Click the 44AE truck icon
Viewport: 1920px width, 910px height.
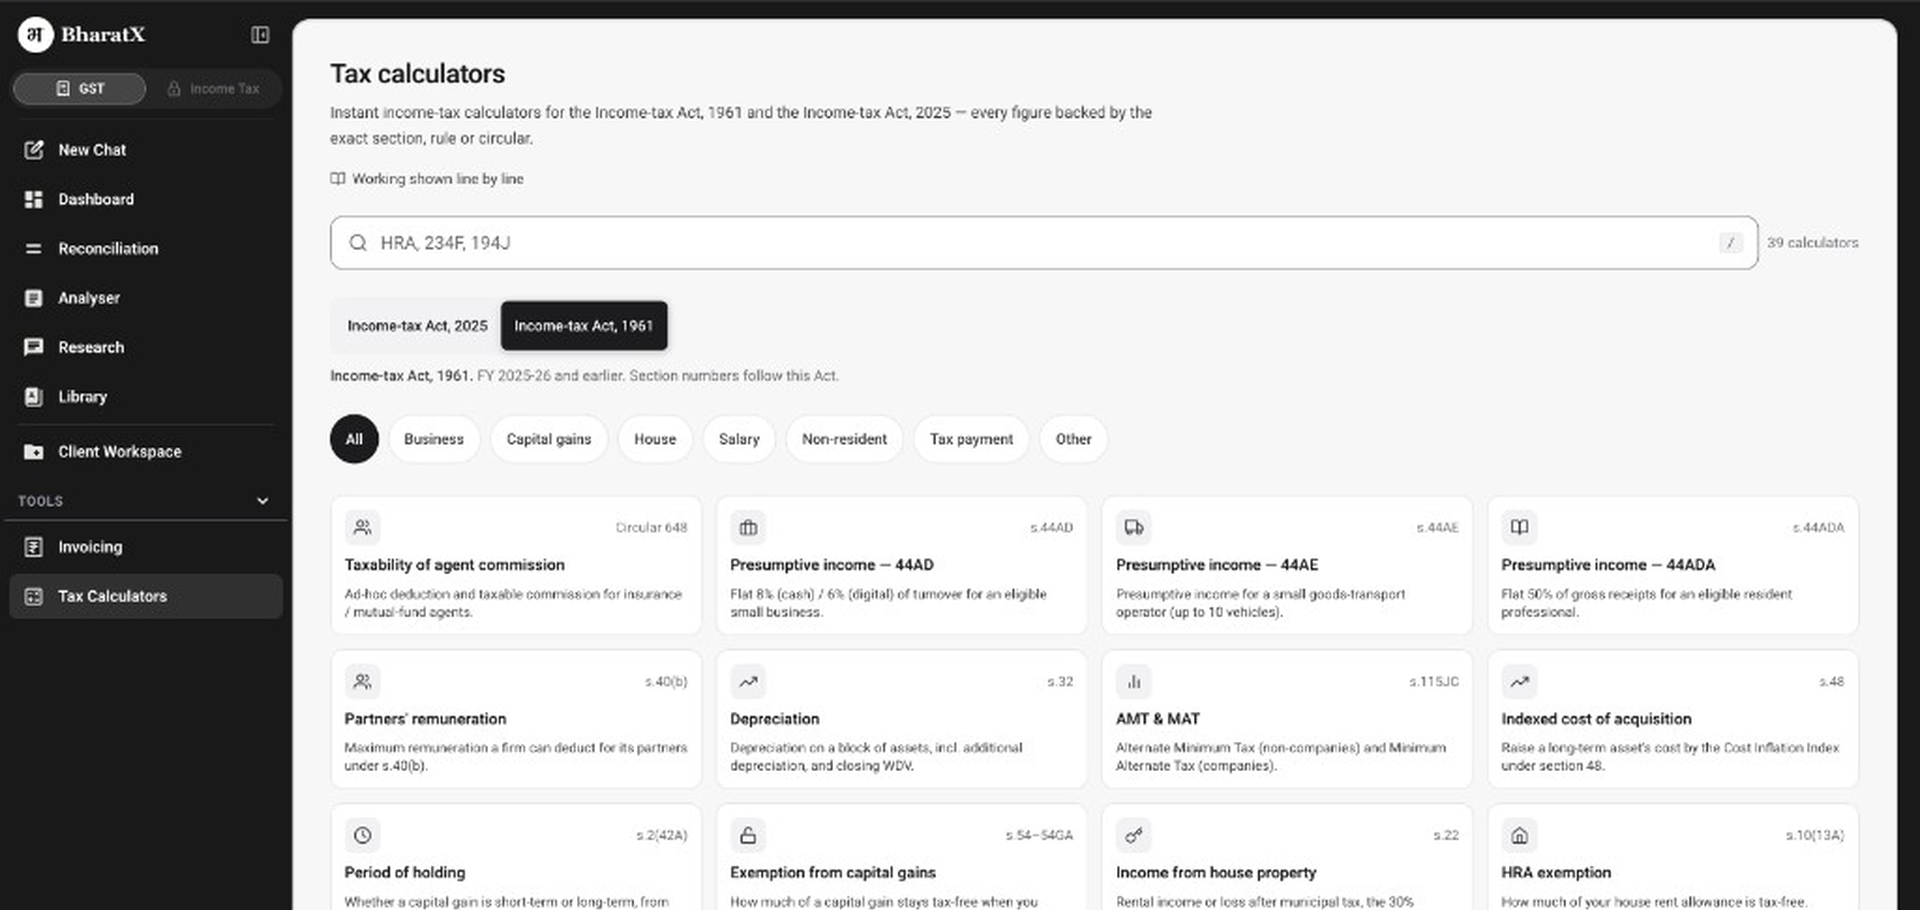1134,527
